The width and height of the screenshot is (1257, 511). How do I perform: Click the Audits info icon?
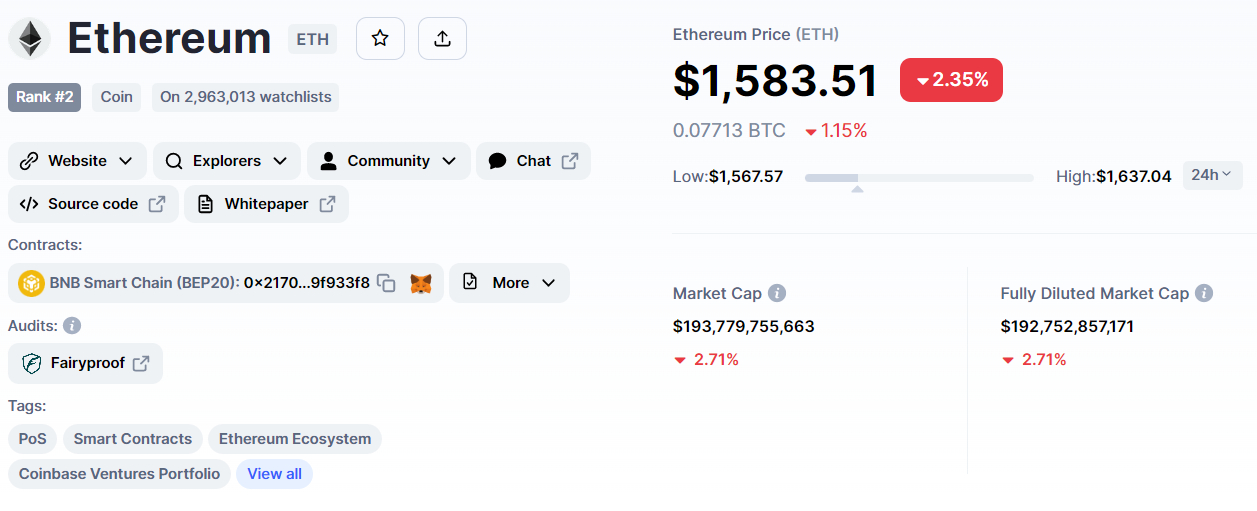tap(72, 326)
